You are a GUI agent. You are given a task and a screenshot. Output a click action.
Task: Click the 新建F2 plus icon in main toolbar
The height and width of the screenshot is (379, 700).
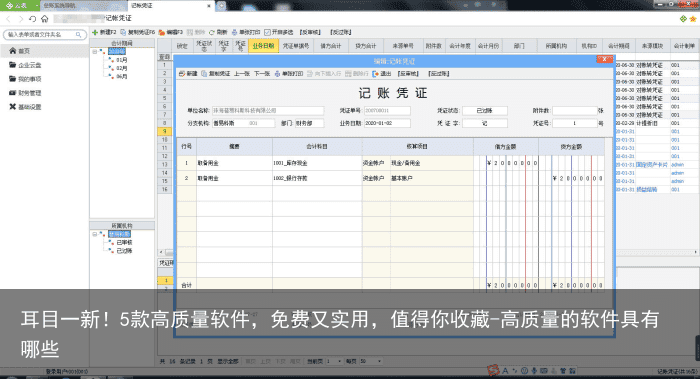(95, 32)
